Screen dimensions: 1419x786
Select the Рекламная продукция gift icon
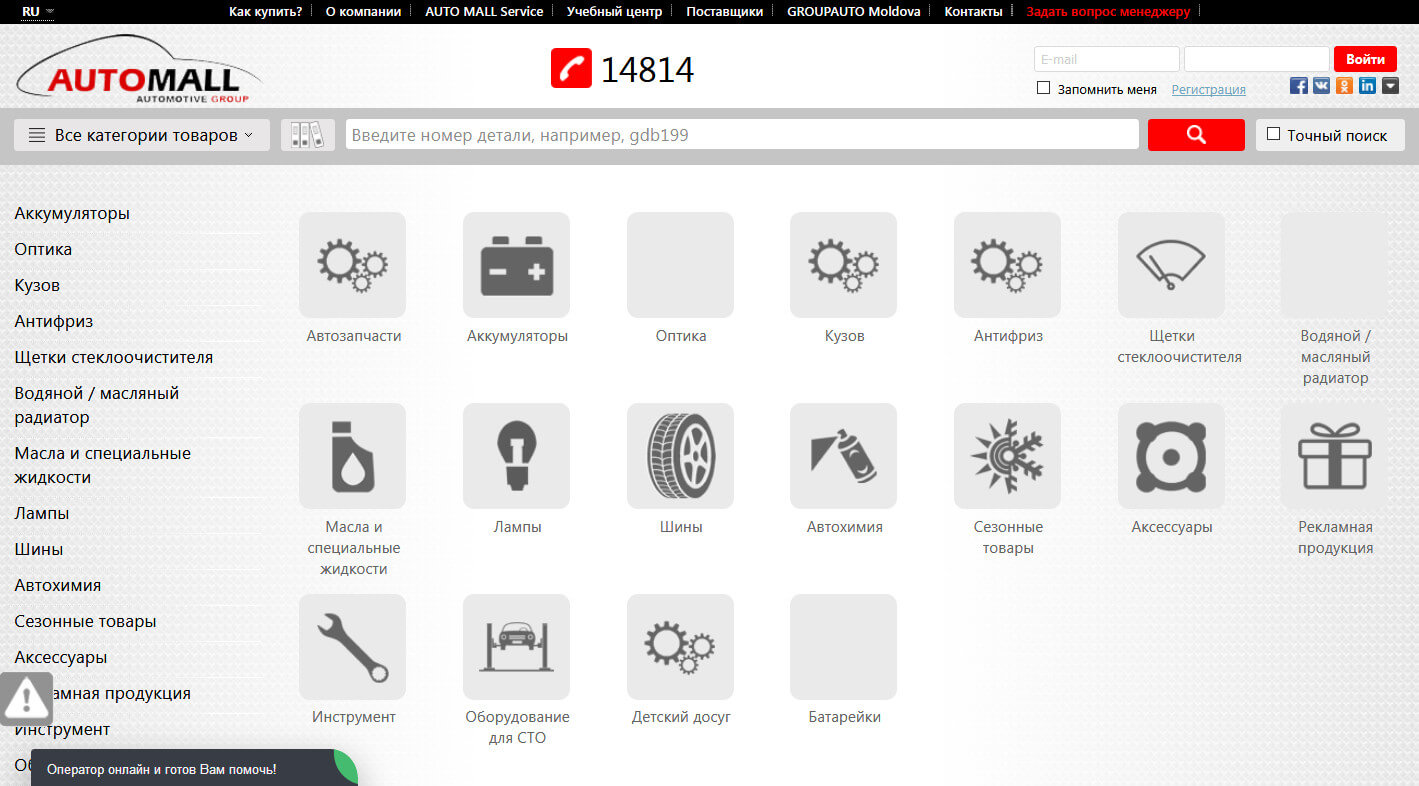tap(1334, 456)
